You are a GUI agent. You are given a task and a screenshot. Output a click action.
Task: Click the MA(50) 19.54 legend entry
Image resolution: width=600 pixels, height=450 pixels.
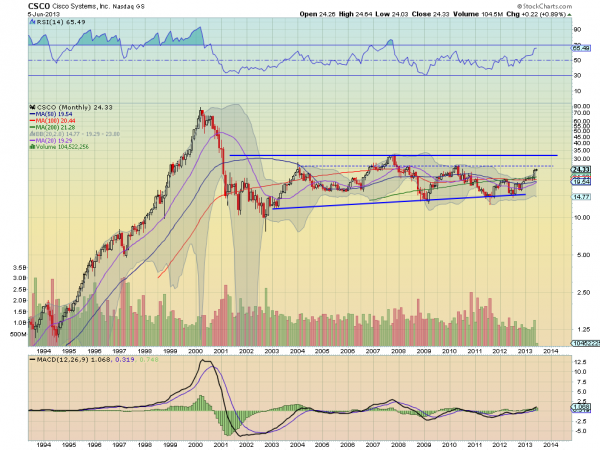(x=51, y=114)
